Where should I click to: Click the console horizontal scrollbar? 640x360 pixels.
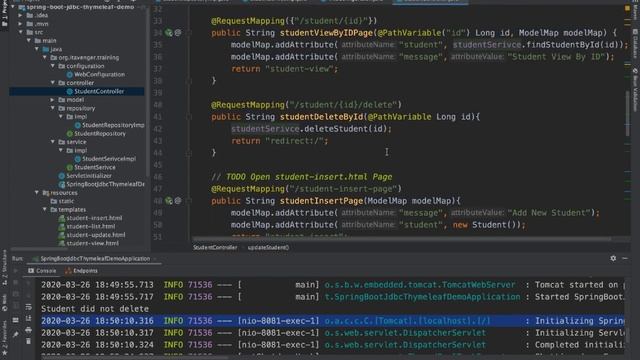[x=135, y=358]
